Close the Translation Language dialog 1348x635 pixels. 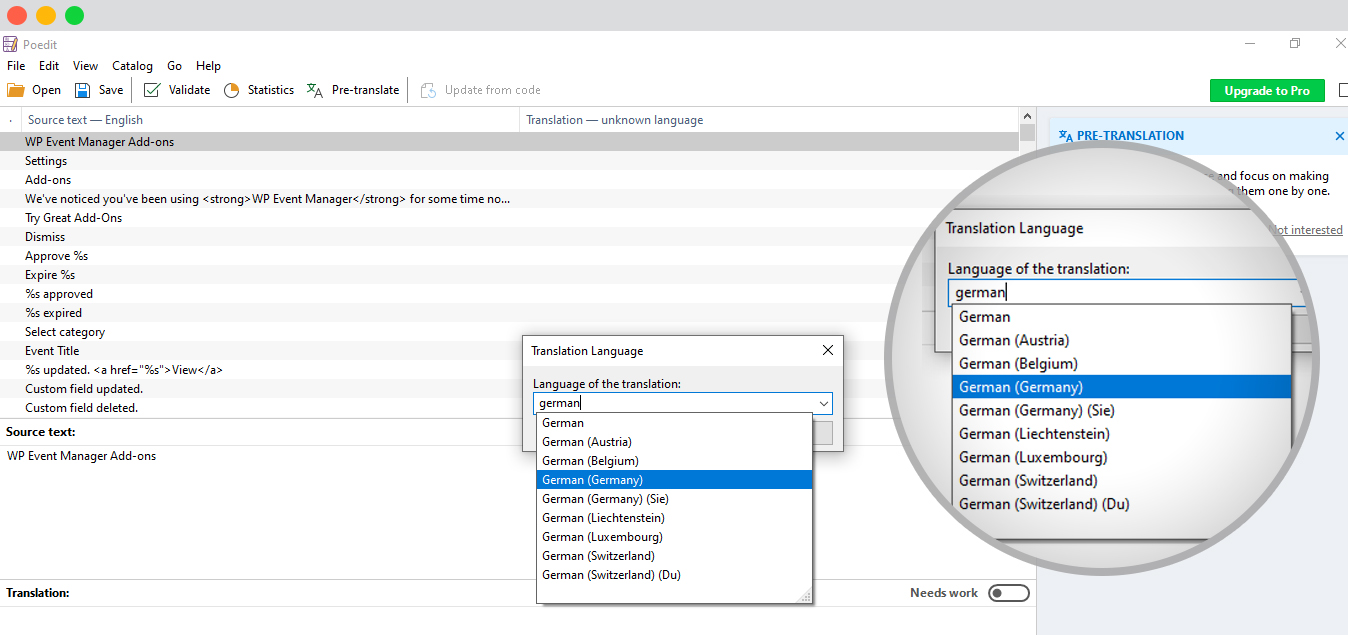tap(827, 350)
